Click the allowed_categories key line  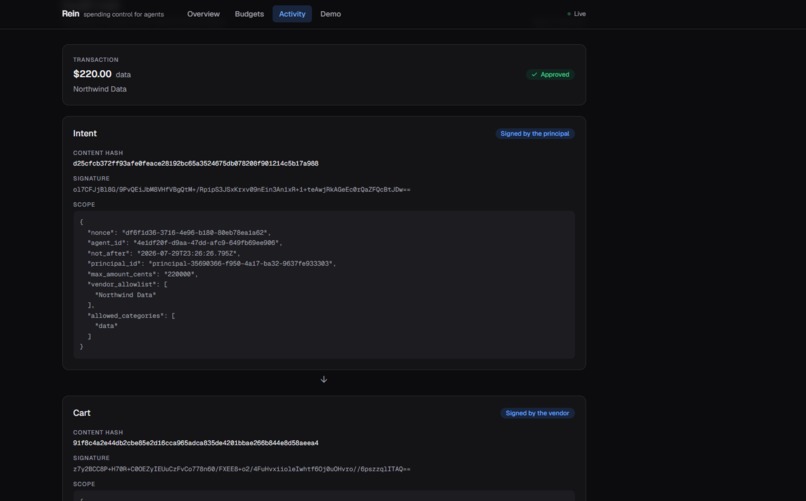(x=131, y=316)
